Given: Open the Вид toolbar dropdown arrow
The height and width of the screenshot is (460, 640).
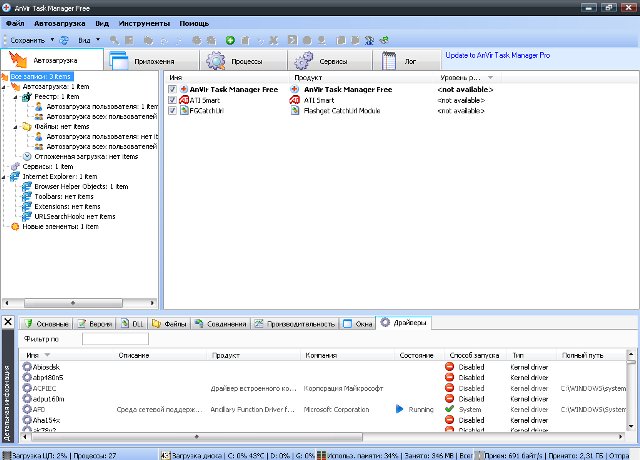Looking at the screenshot, I should (98, 40).
